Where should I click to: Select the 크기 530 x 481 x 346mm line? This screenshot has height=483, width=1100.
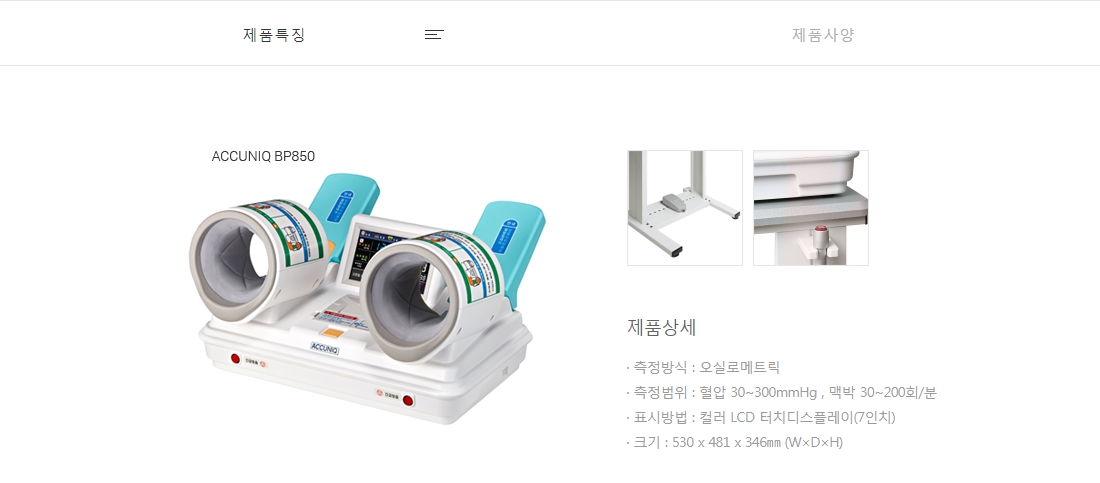click(x=735, y=442)
